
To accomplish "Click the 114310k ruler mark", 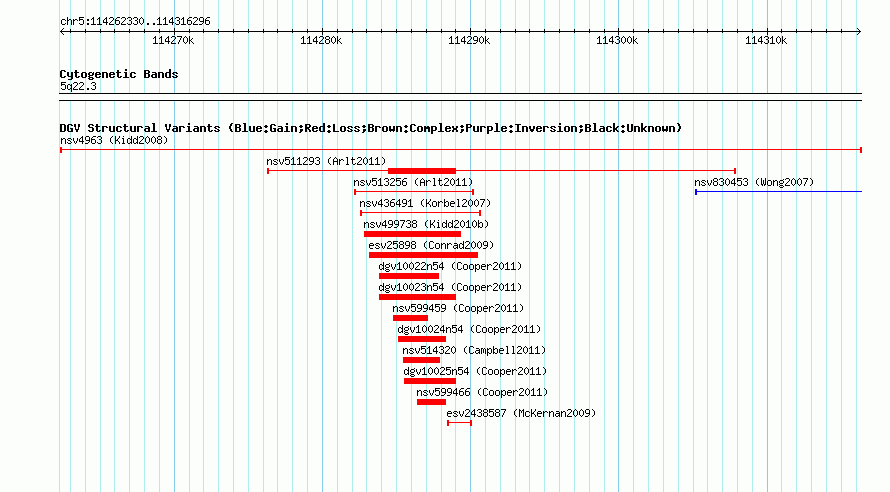I will point(766,40).
